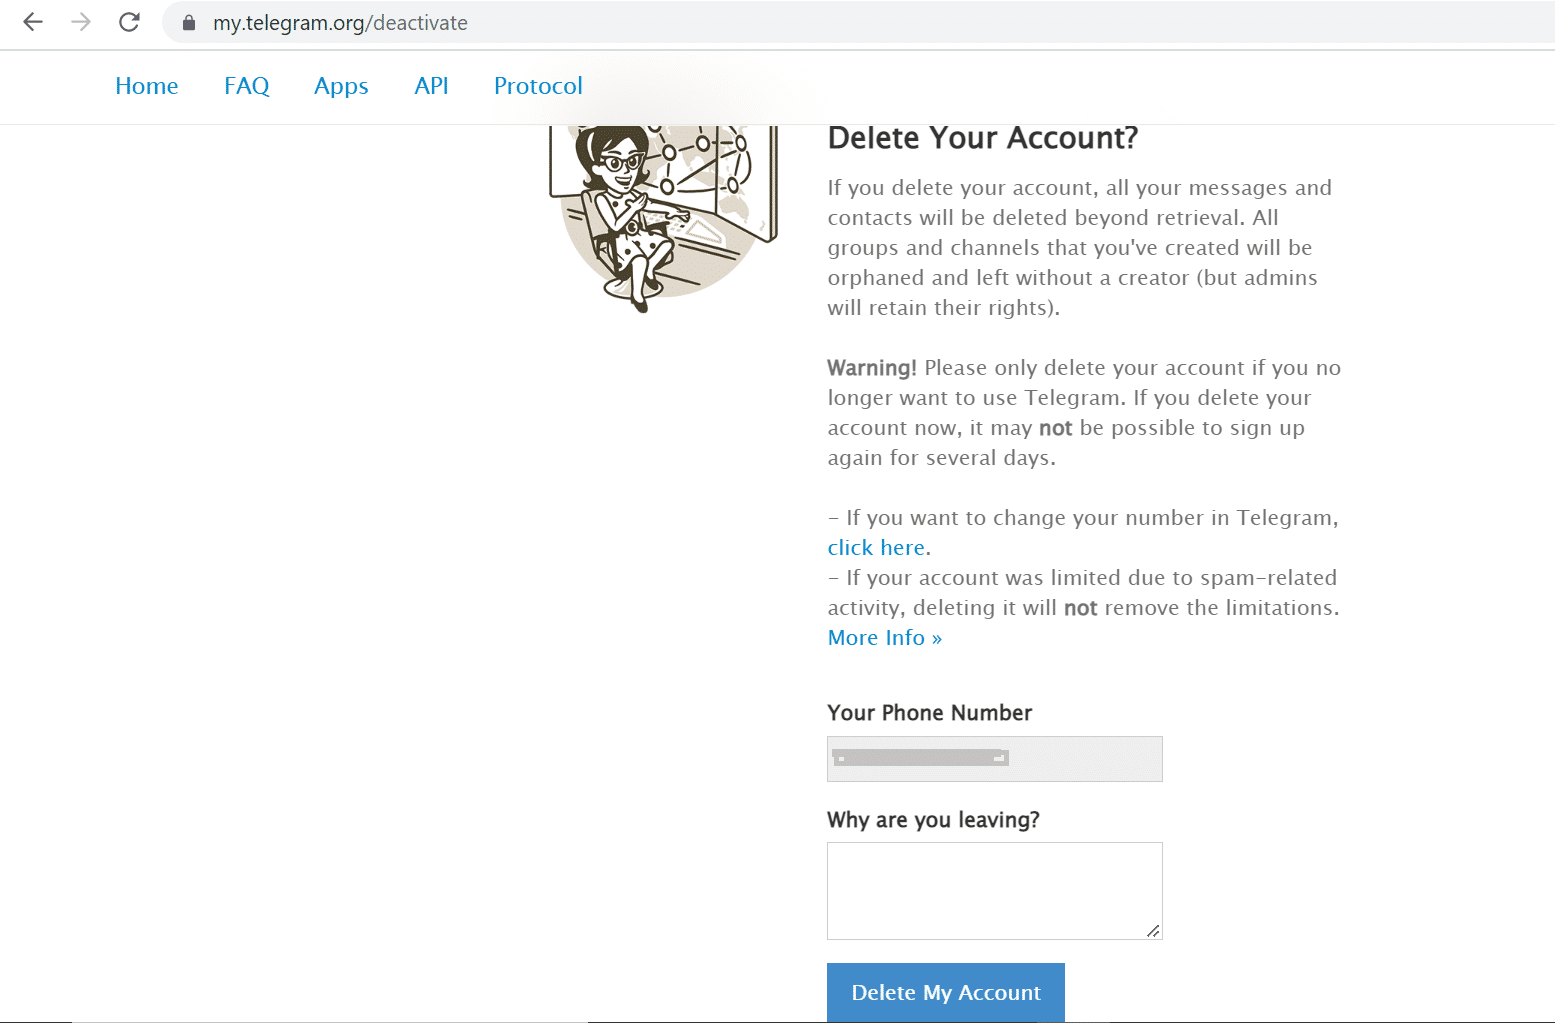The image size is (1555, 1023).
Task: Open the FAQ nav link
Action: (247, 86)
